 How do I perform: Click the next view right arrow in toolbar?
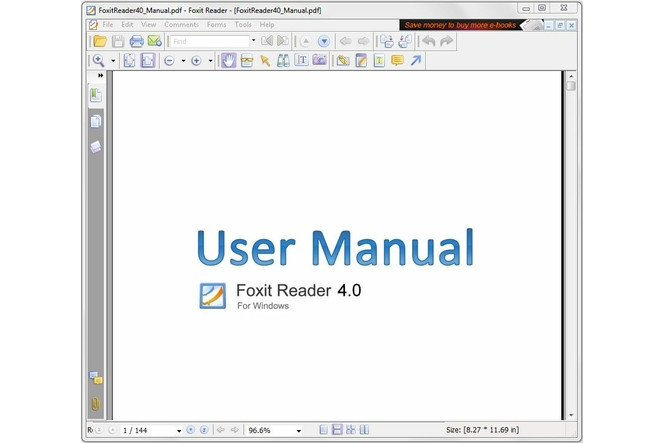(x=363, y=41)
